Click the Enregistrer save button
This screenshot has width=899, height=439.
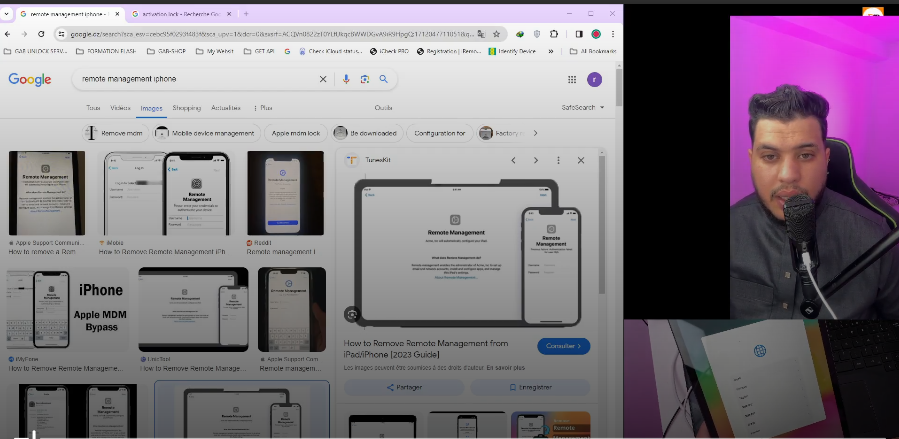(530, 387)
